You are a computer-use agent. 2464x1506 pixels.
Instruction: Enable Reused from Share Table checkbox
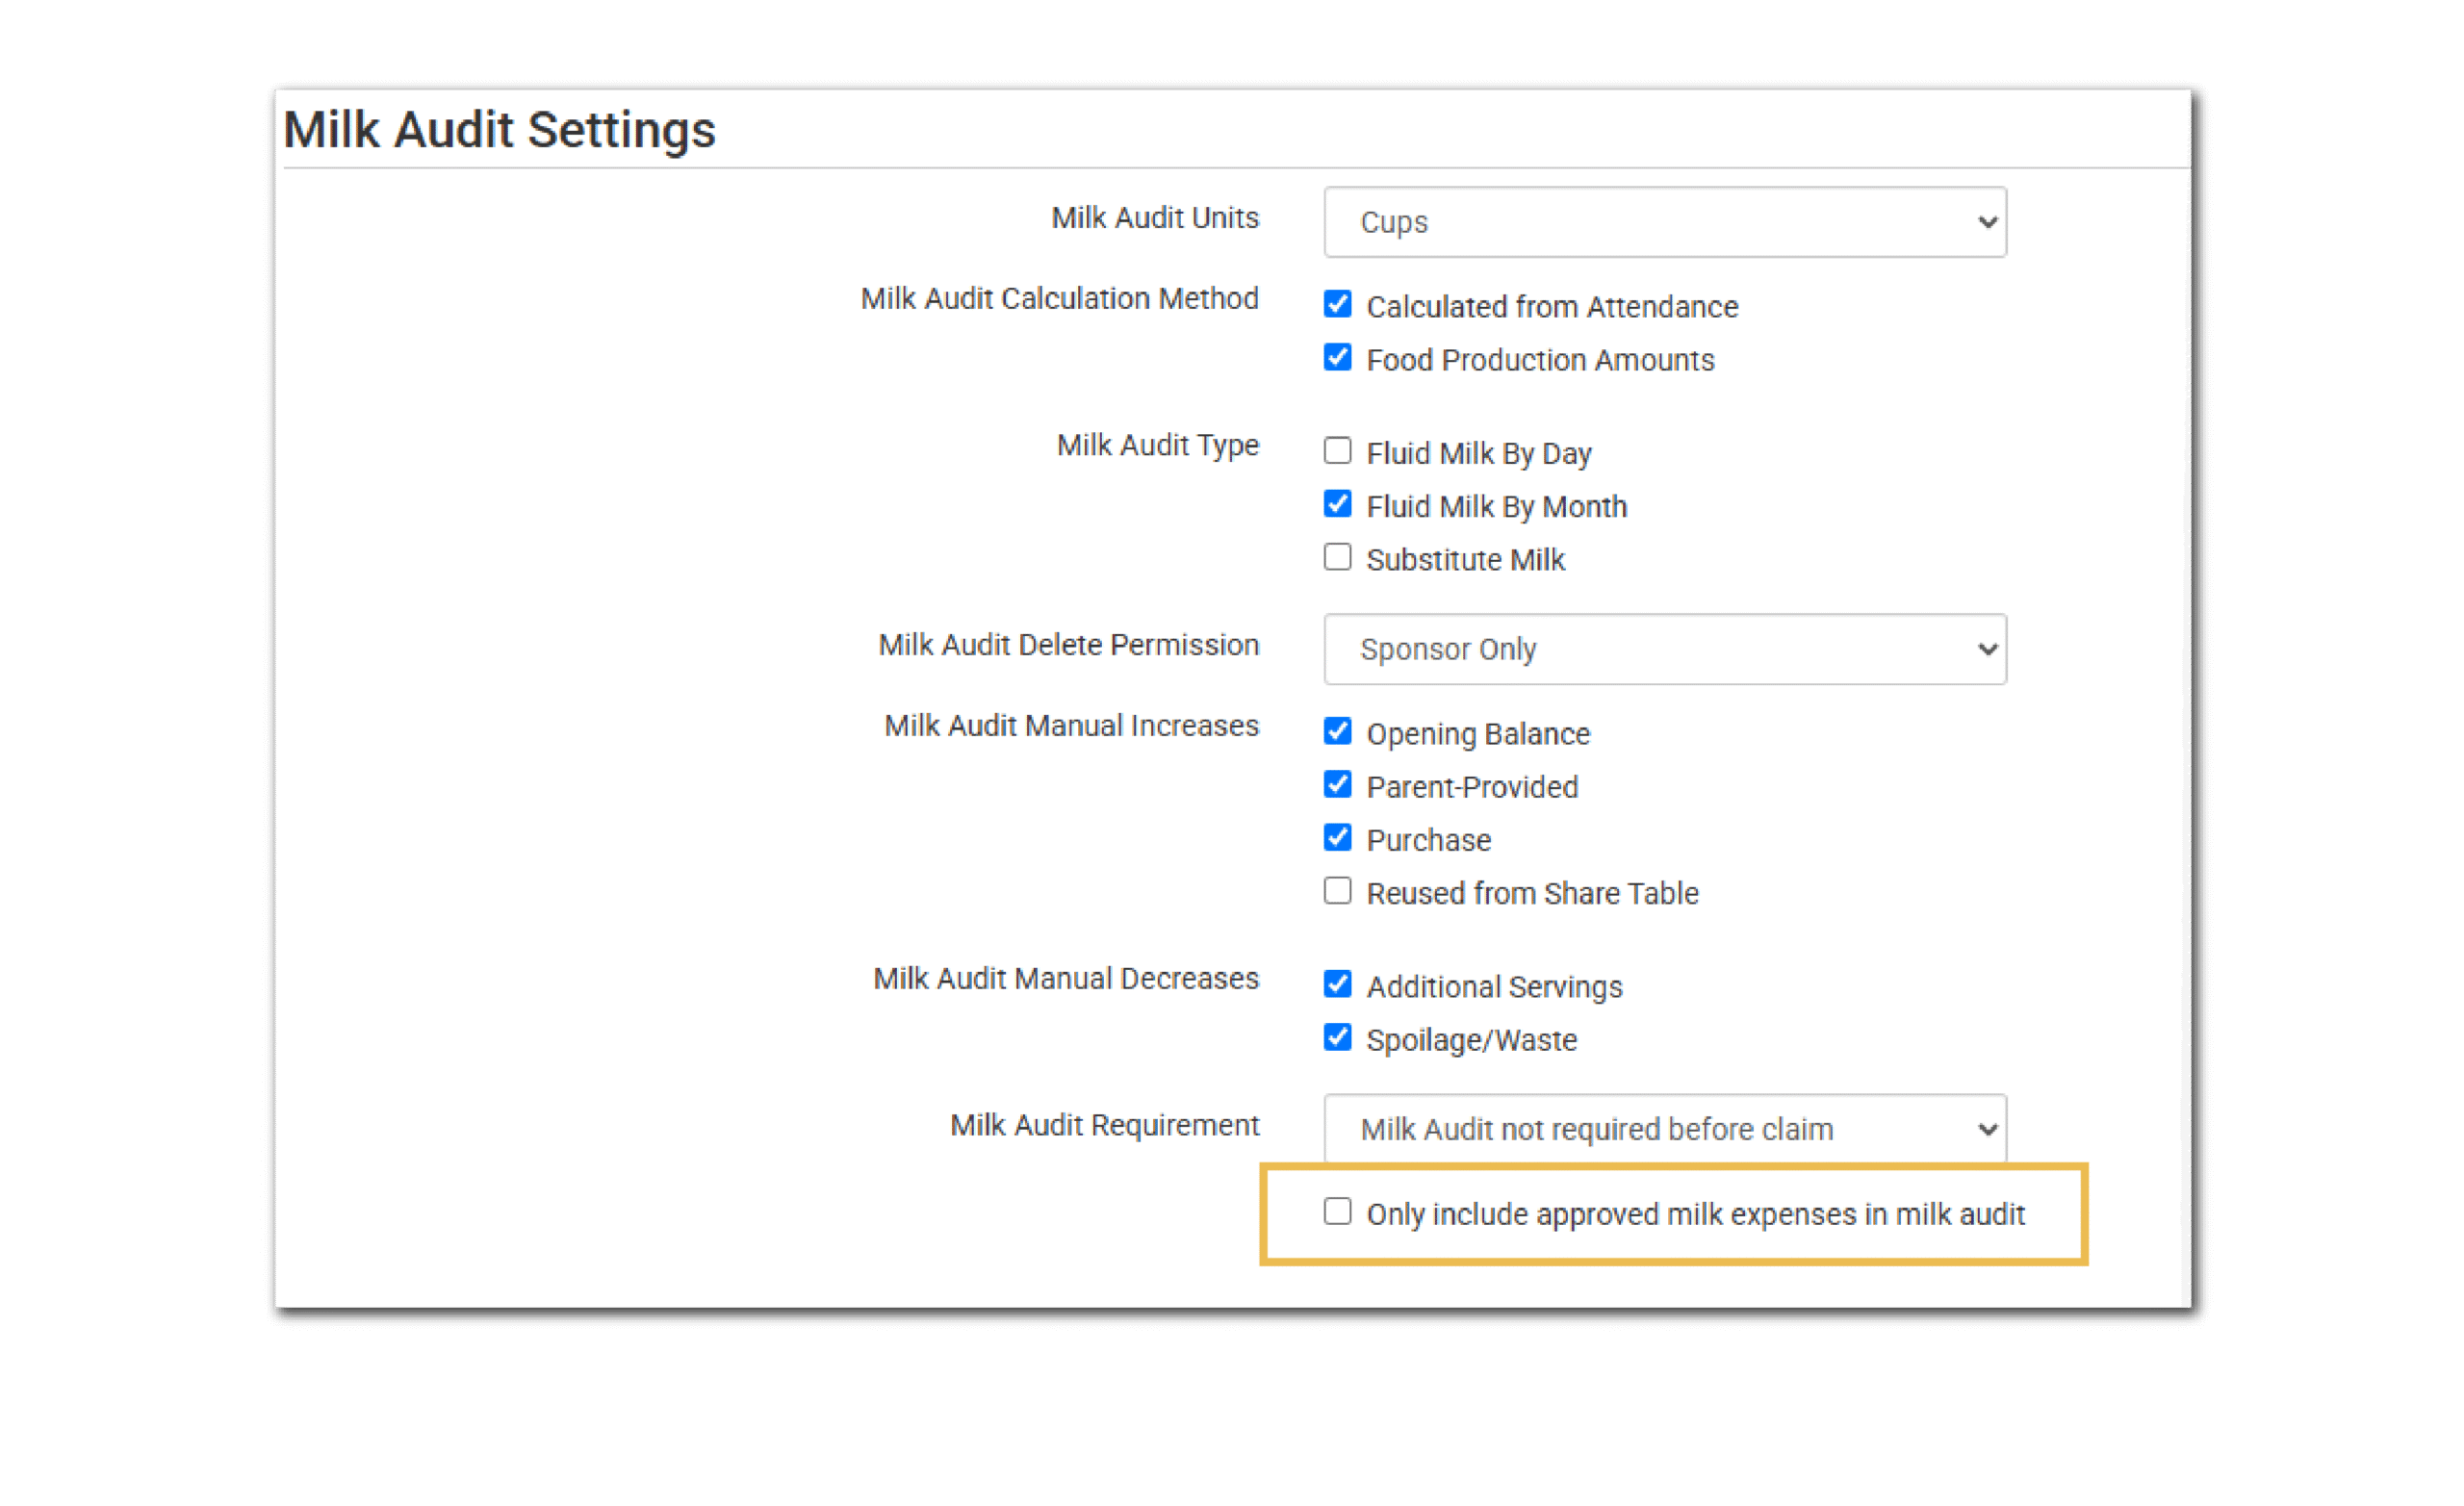coord(1337,890)
